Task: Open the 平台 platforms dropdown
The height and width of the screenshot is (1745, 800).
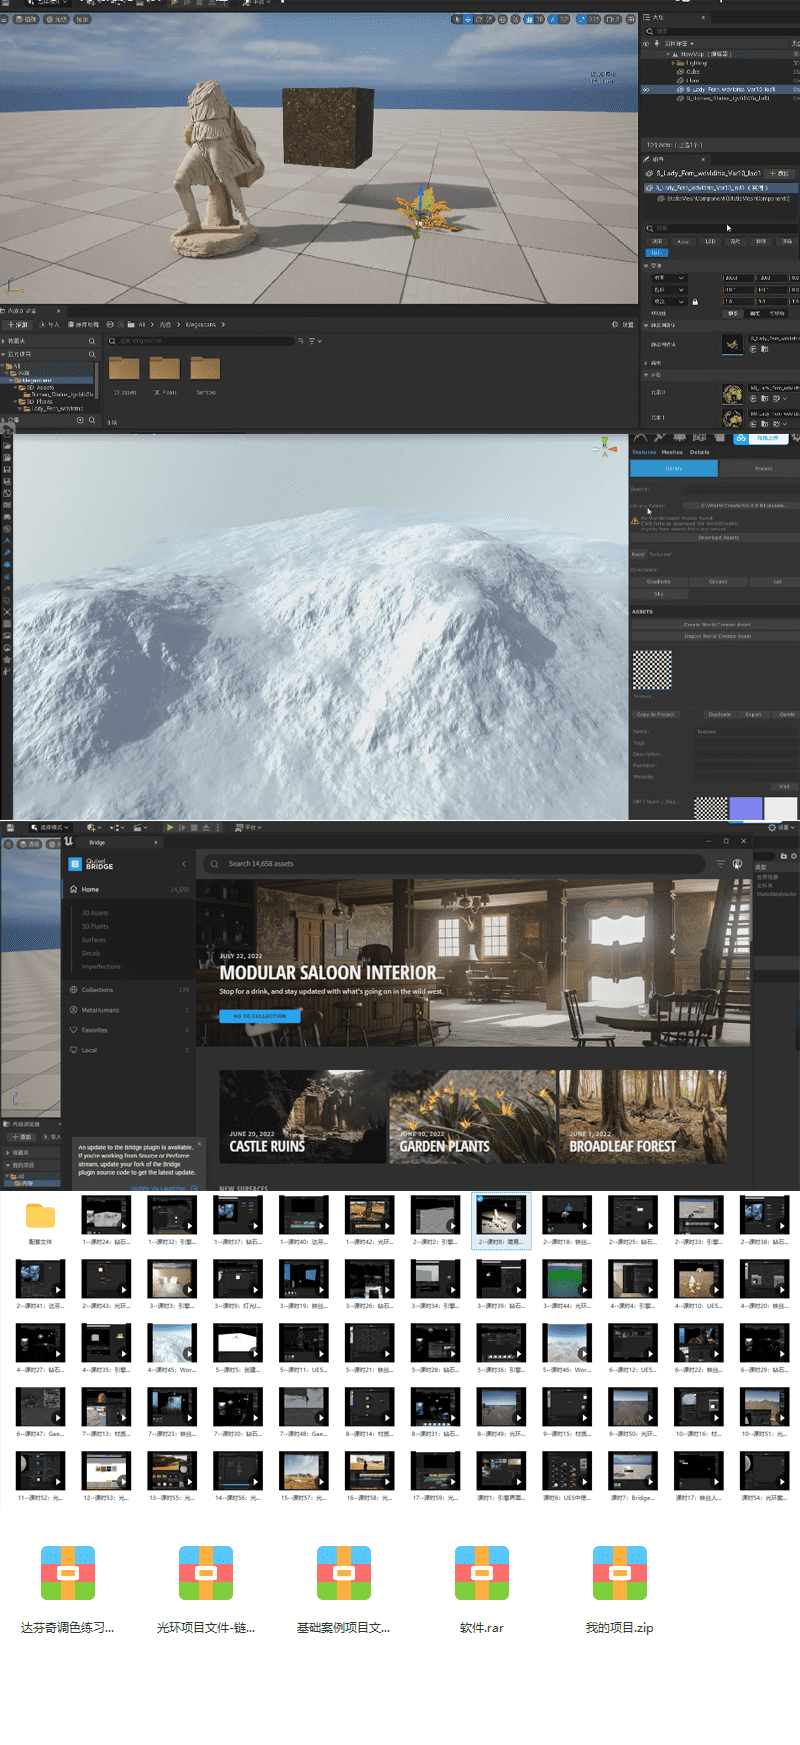Action: click(x=248, y=827)
